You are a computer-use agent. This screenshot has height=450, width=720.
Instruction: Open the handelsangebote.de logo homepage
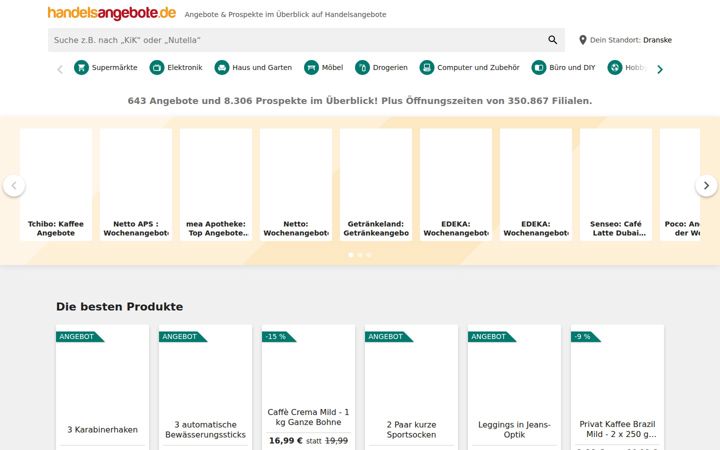[x=112, y=13]
